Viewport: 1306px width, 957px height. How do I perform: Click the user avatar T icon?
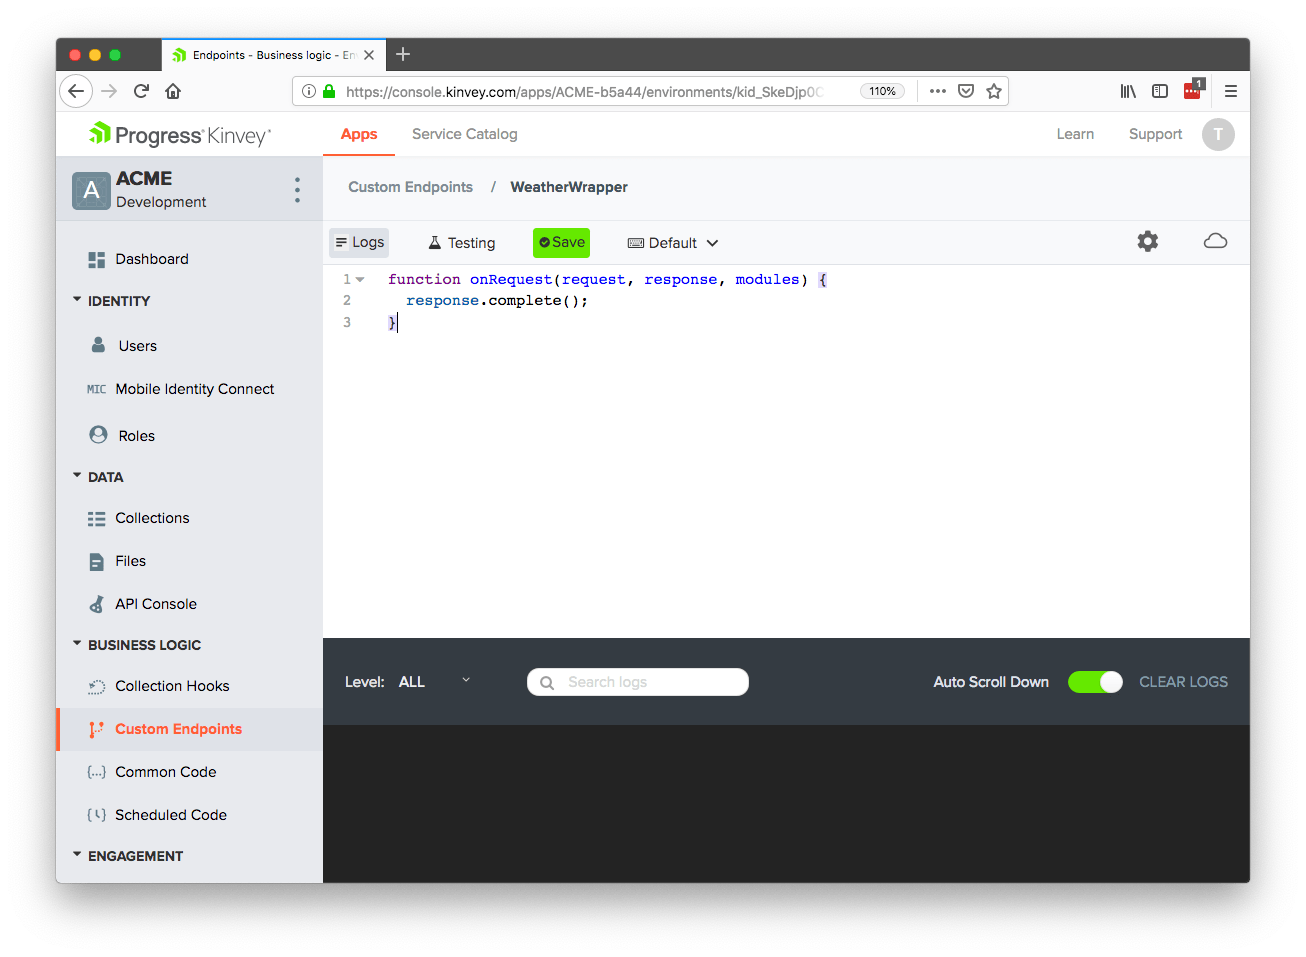(1217, 134)
